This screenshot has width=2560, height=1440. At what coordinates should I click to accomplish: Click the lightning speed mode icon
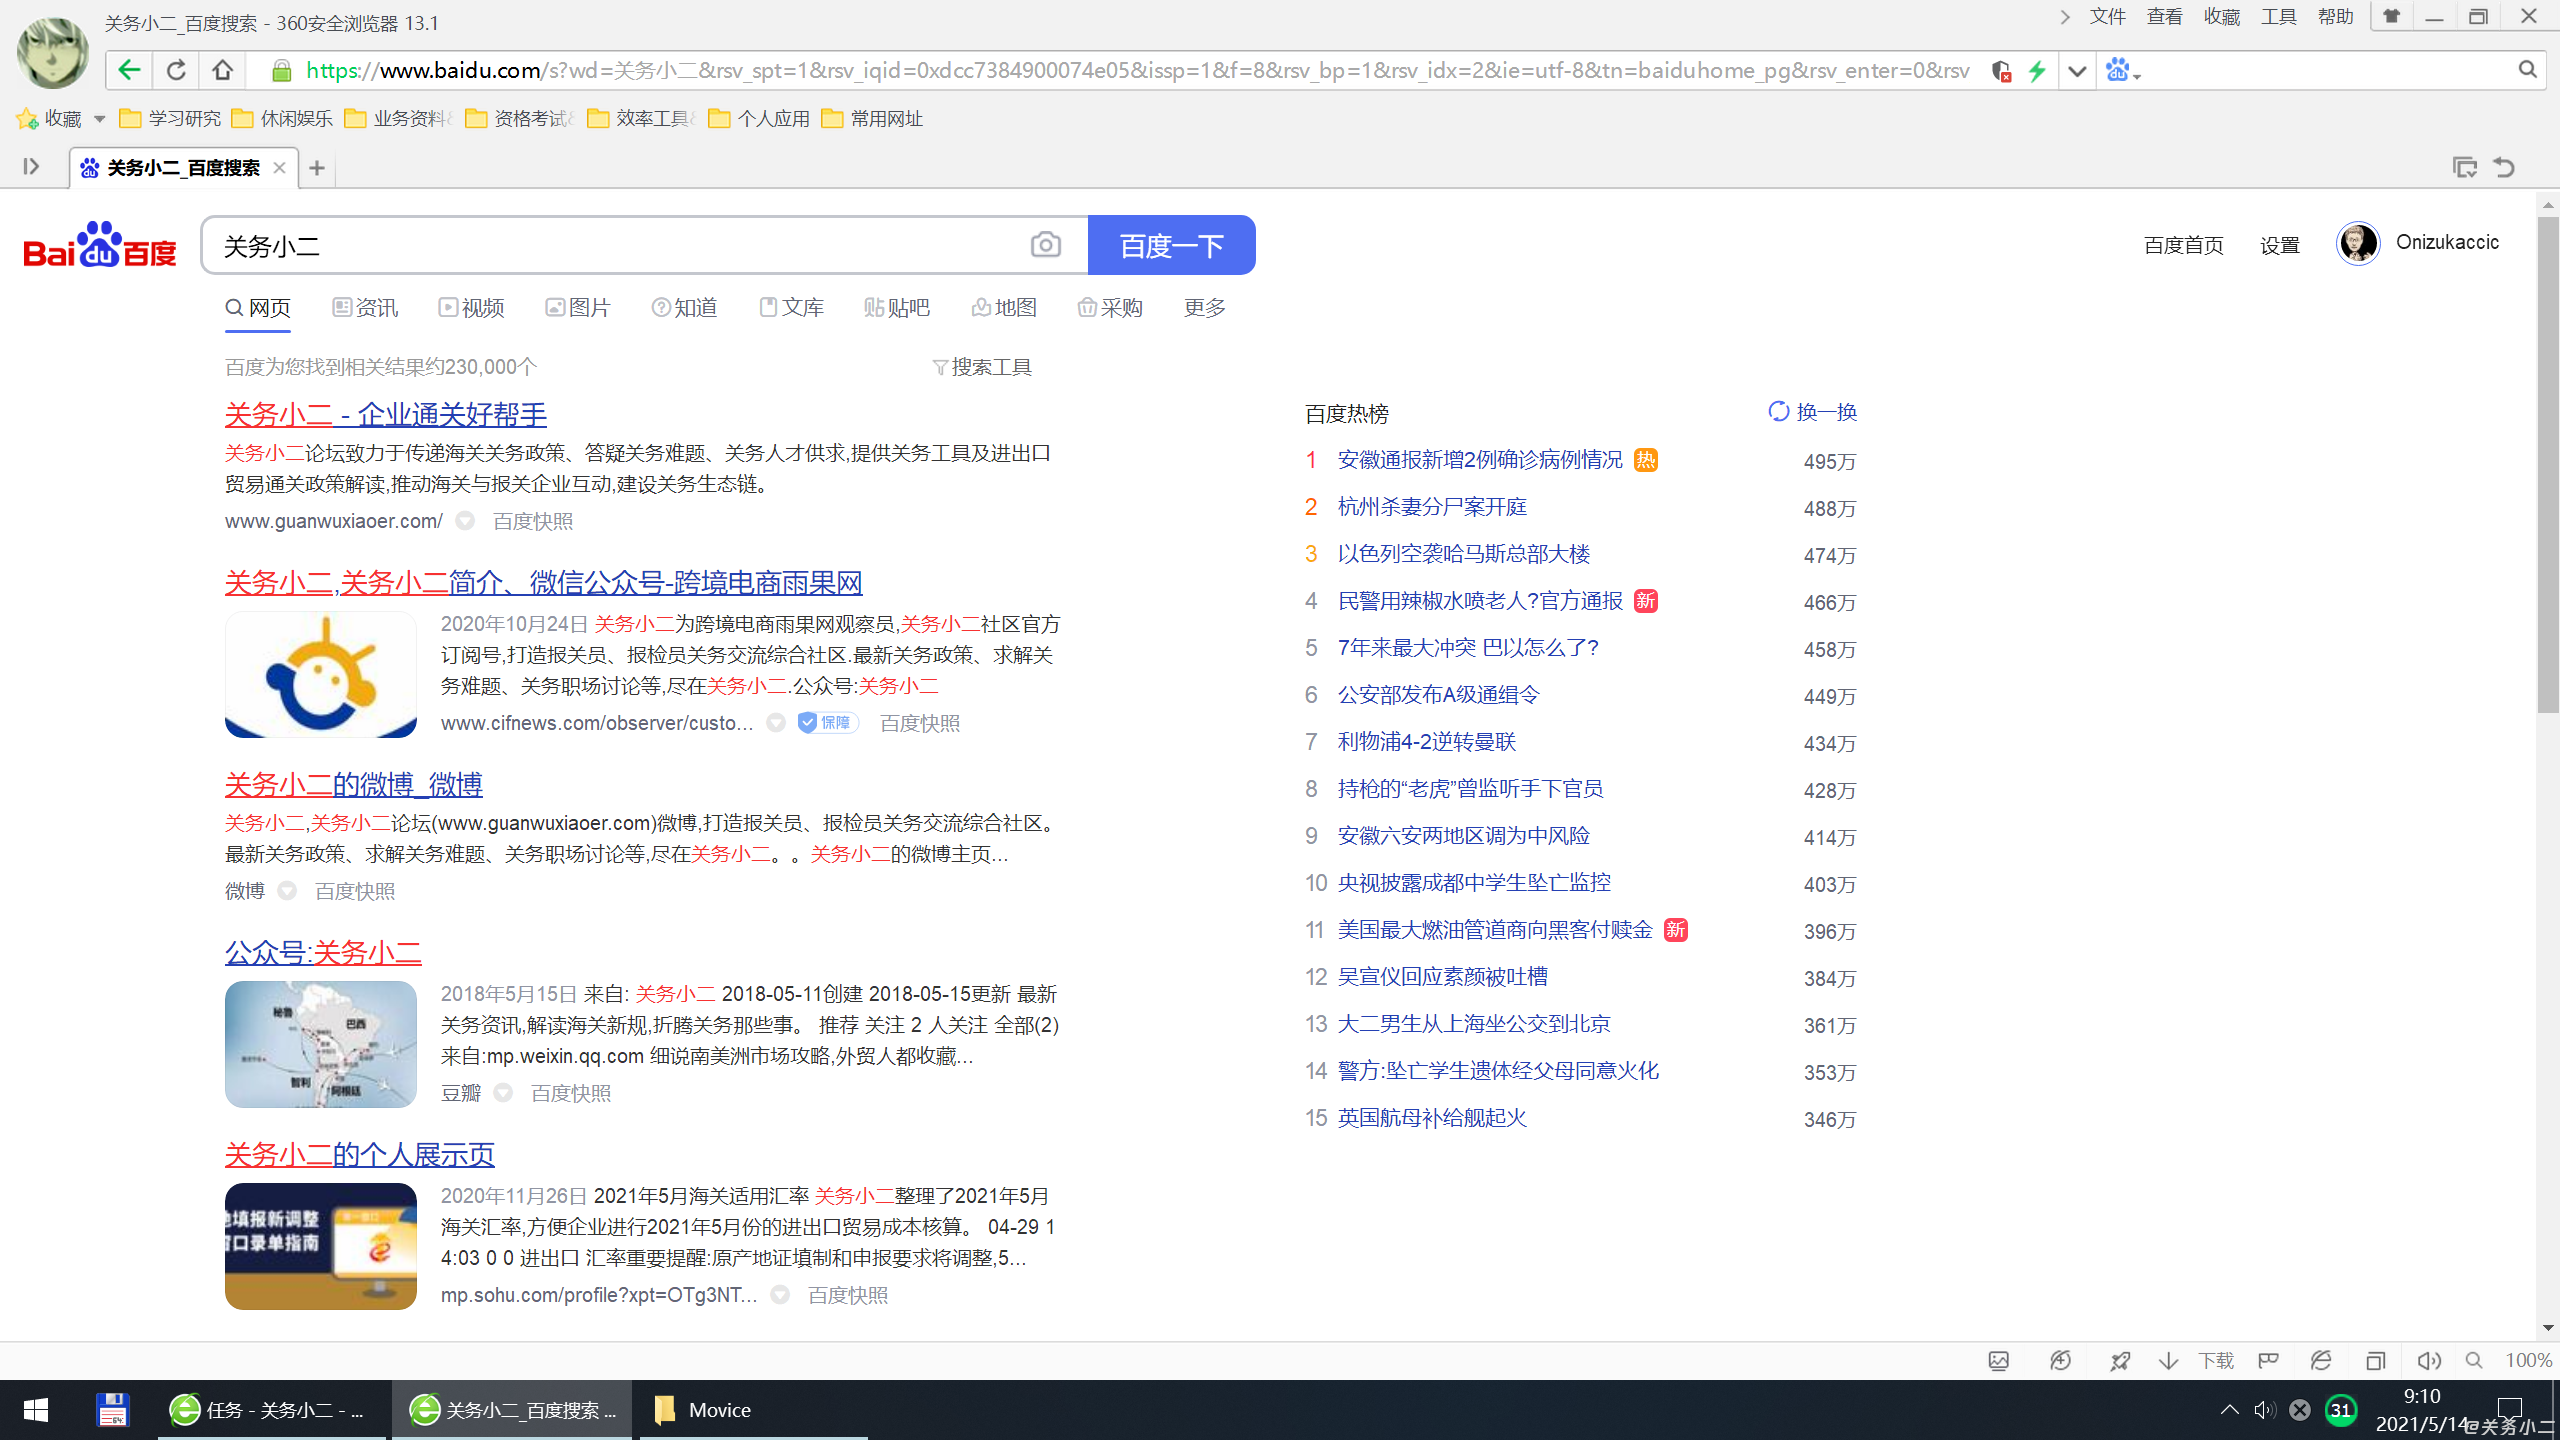(2037, 71)
